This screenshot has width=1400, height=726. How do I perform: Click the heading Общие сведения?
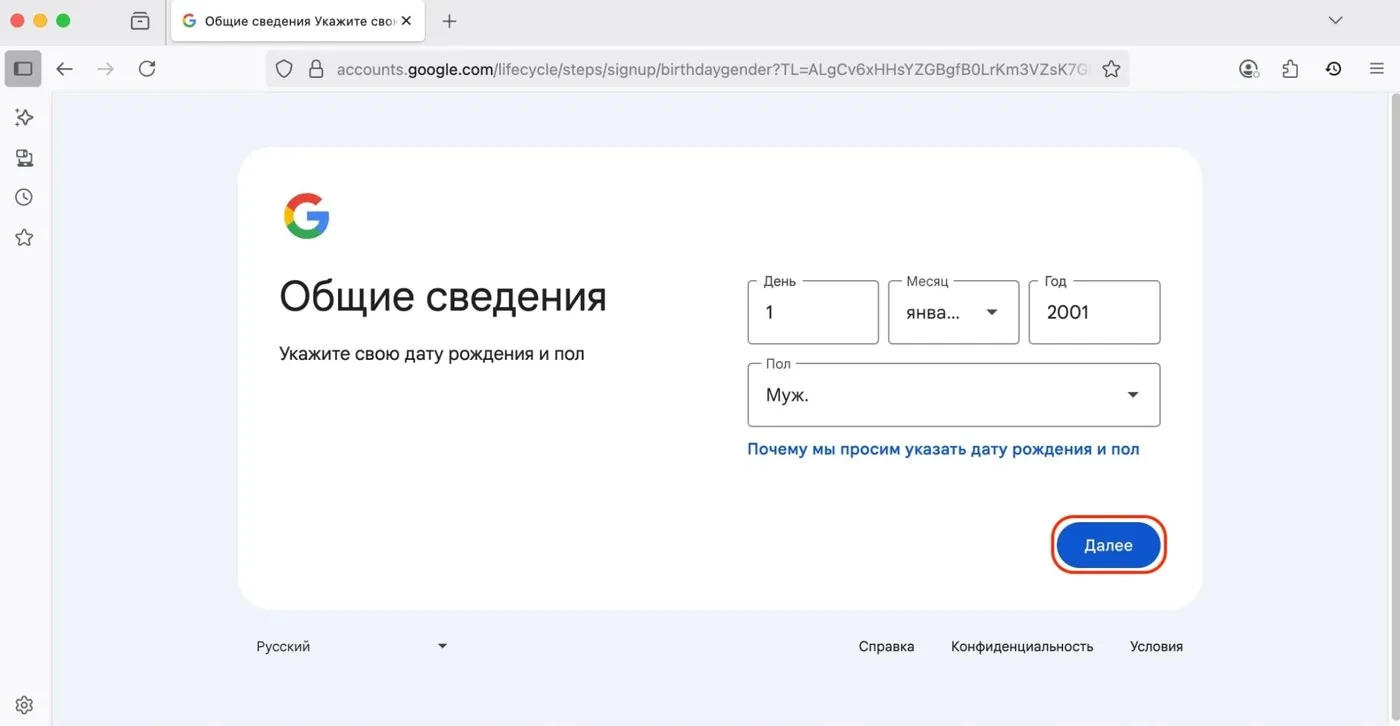[443, 297]
